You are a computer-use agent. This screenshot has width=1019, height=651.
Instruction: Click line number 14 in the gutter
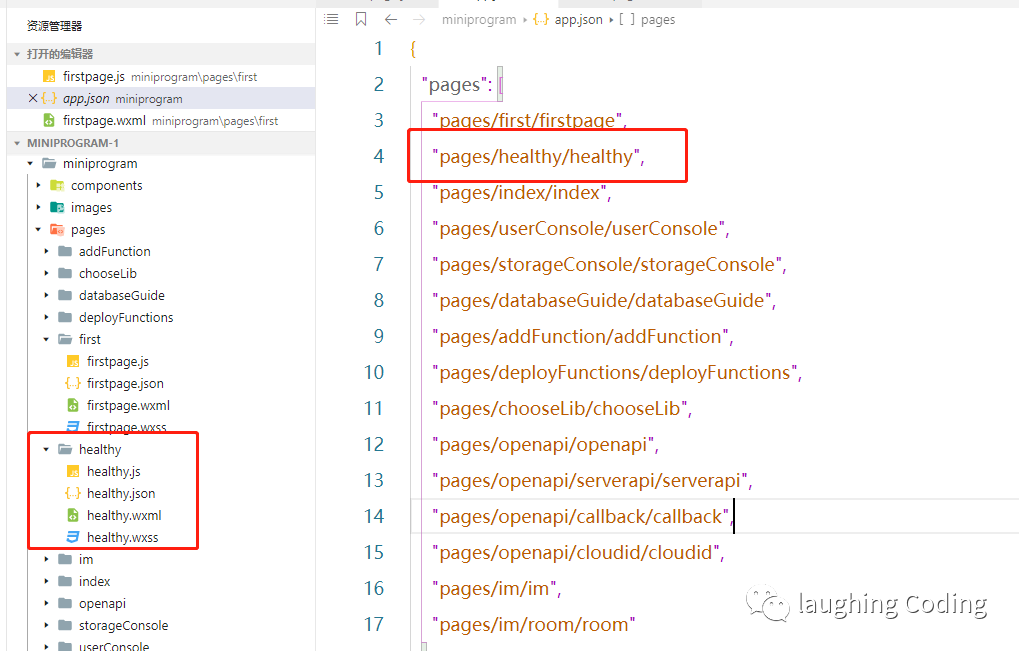coord(373,516)
